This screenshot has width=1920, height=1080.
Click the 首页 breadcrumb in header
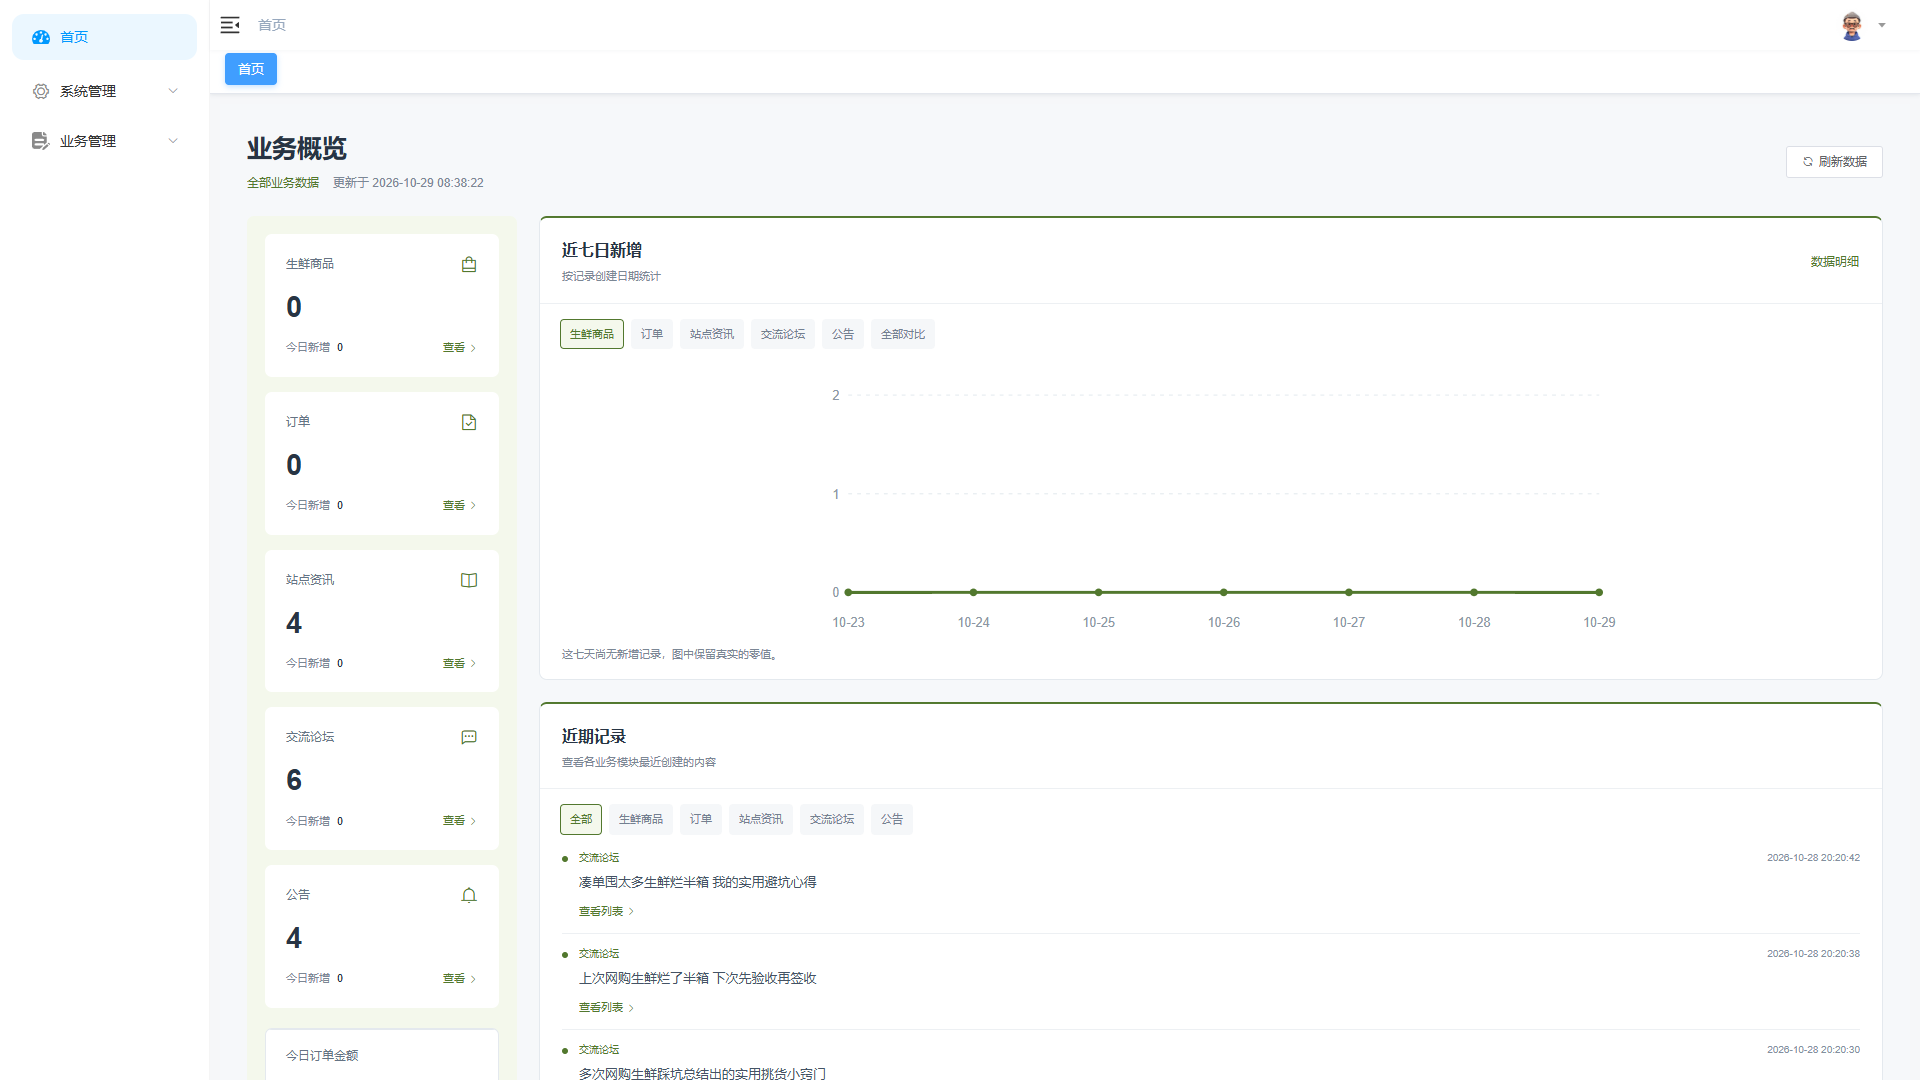272,25
